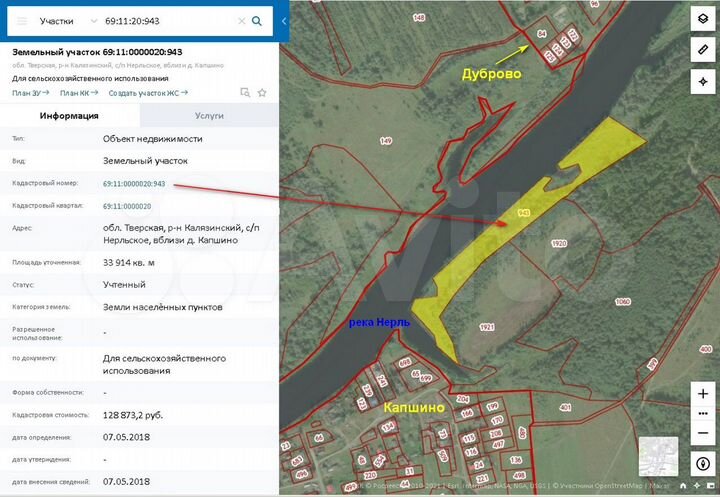
Task: Open the Участки search type dropdown
Action: click(68, 20)
